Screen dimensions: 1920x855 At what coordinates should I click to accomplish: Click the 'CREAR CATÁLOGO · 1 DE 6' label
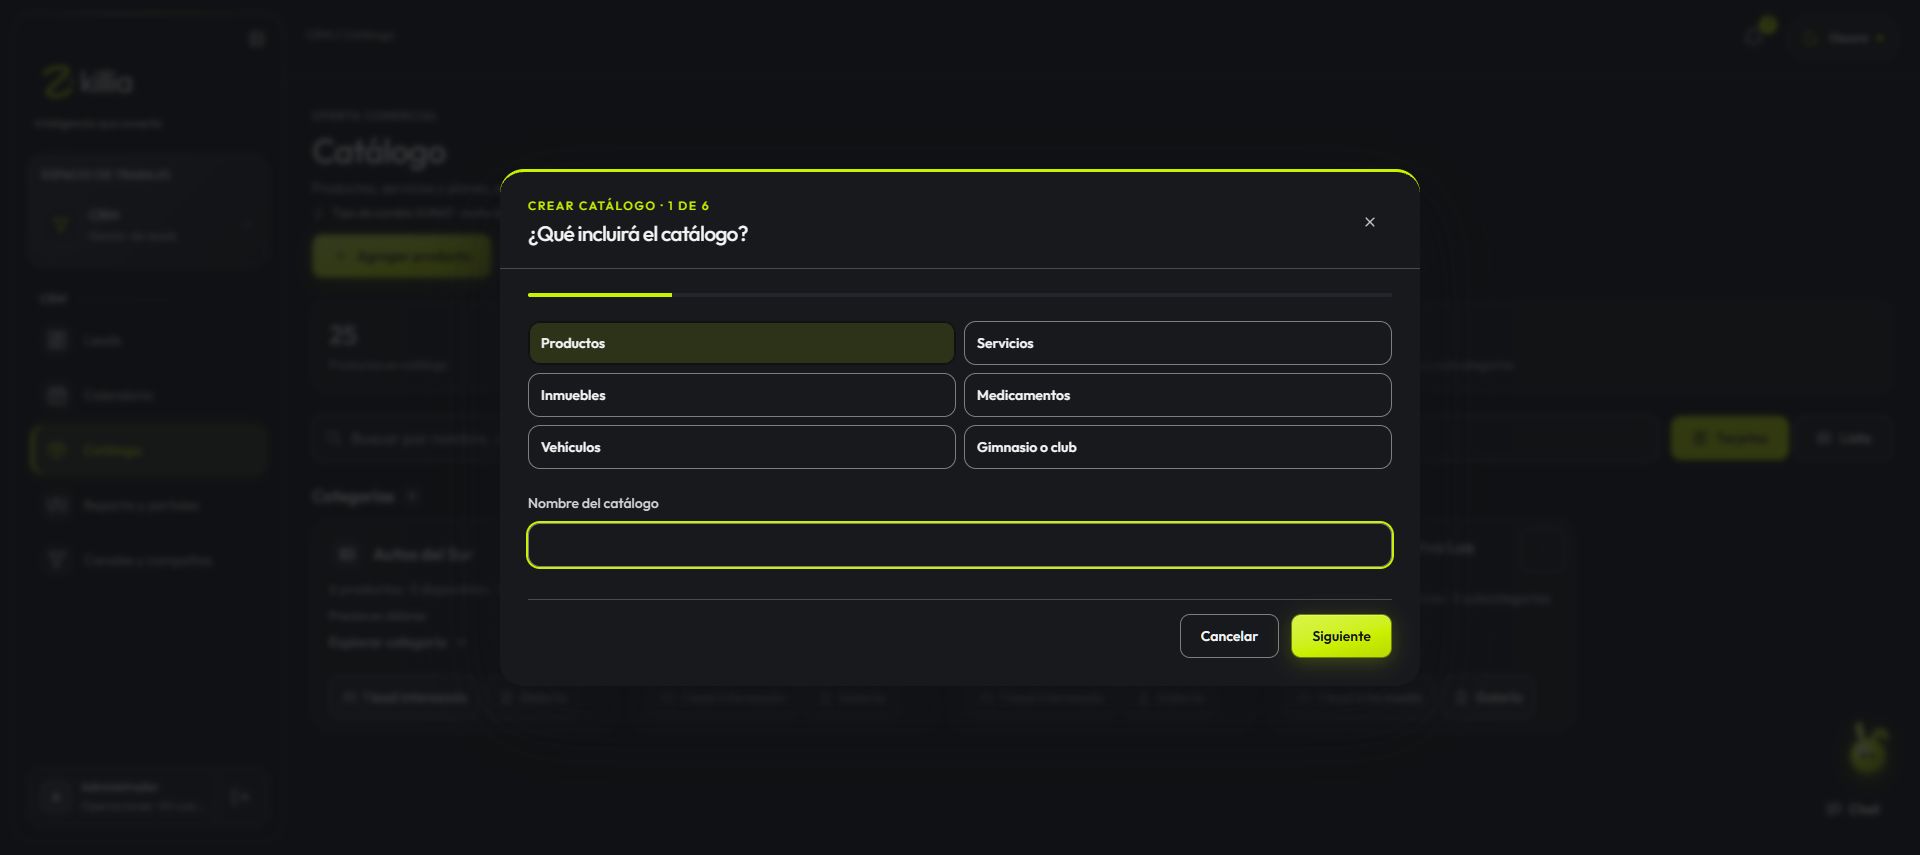tap(618, 206)
